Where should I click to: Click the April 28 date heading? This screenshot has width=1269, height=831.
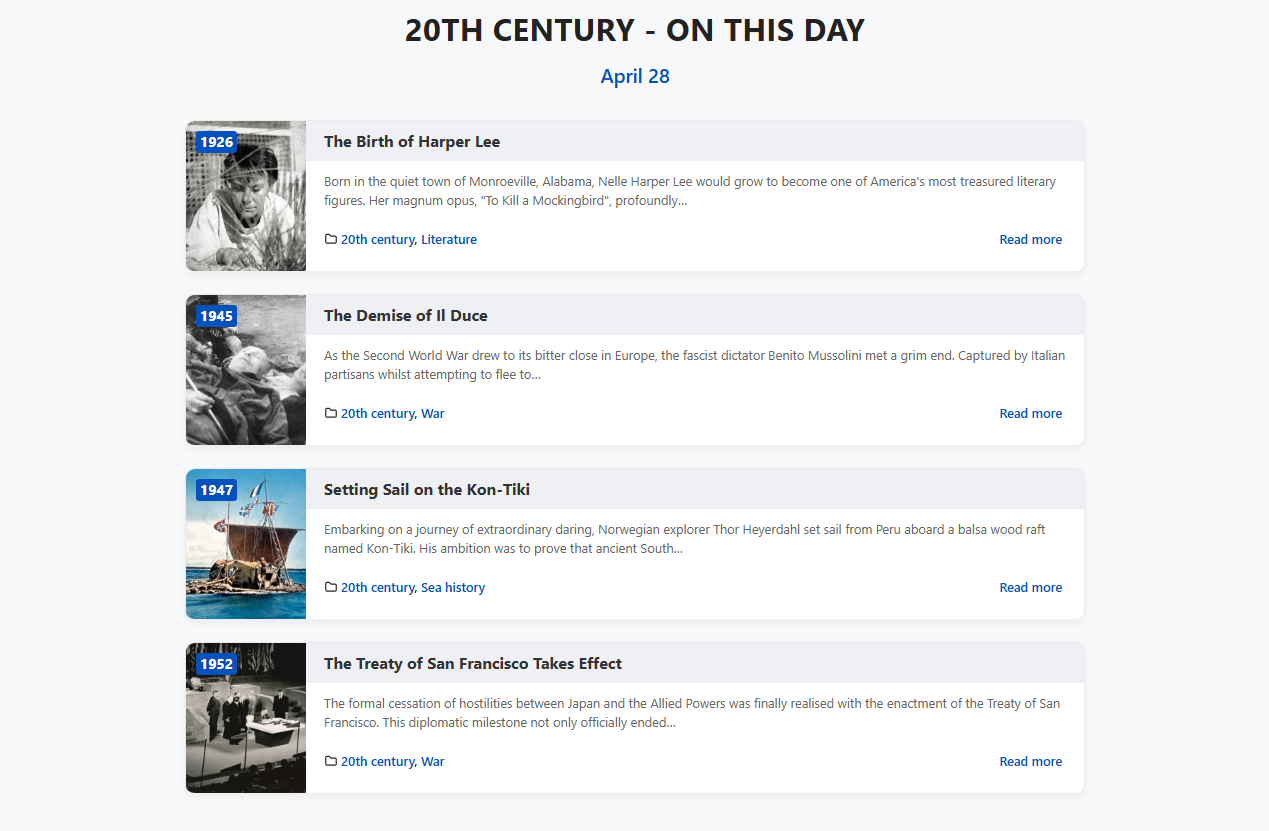635,76
